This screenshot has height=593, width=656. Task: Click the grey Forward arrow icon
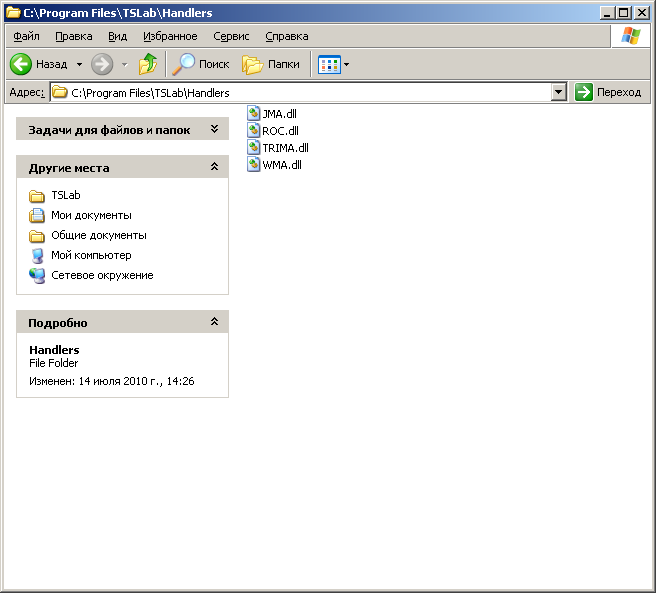102,64
